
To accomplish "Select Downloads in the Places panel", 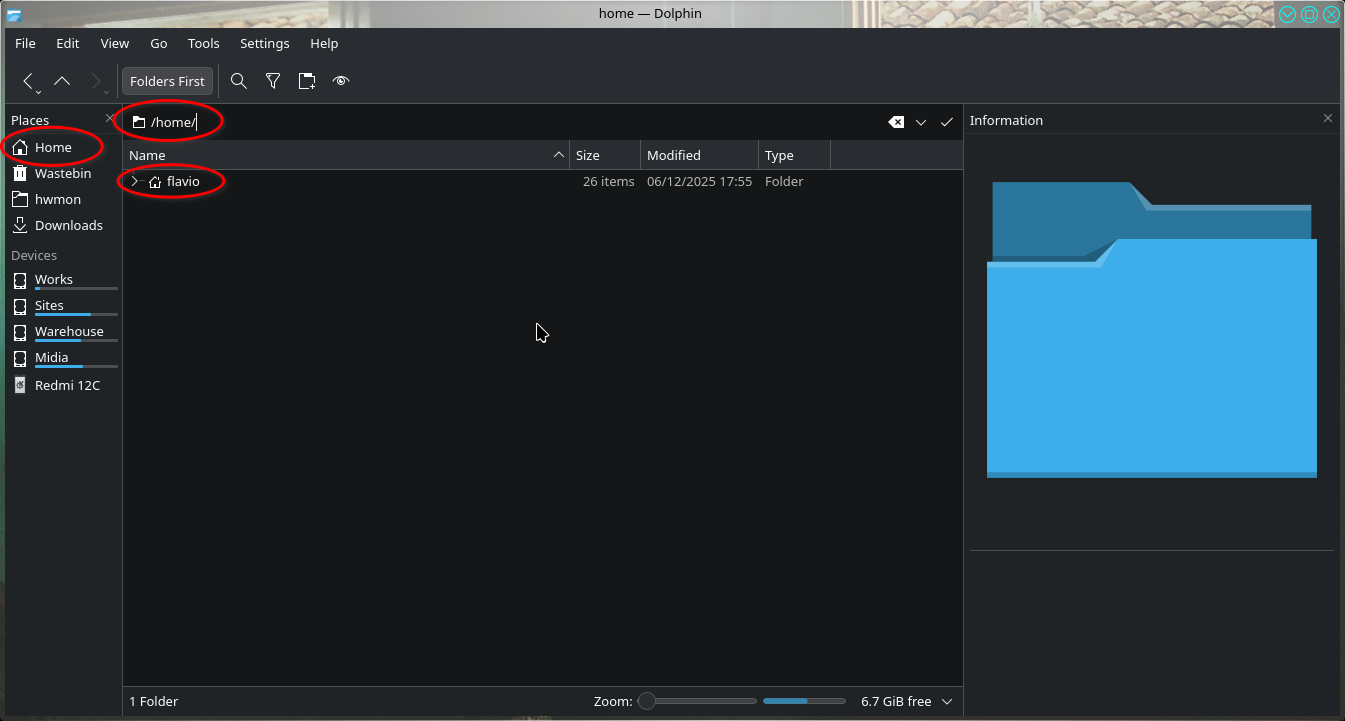I will [68, 225].
